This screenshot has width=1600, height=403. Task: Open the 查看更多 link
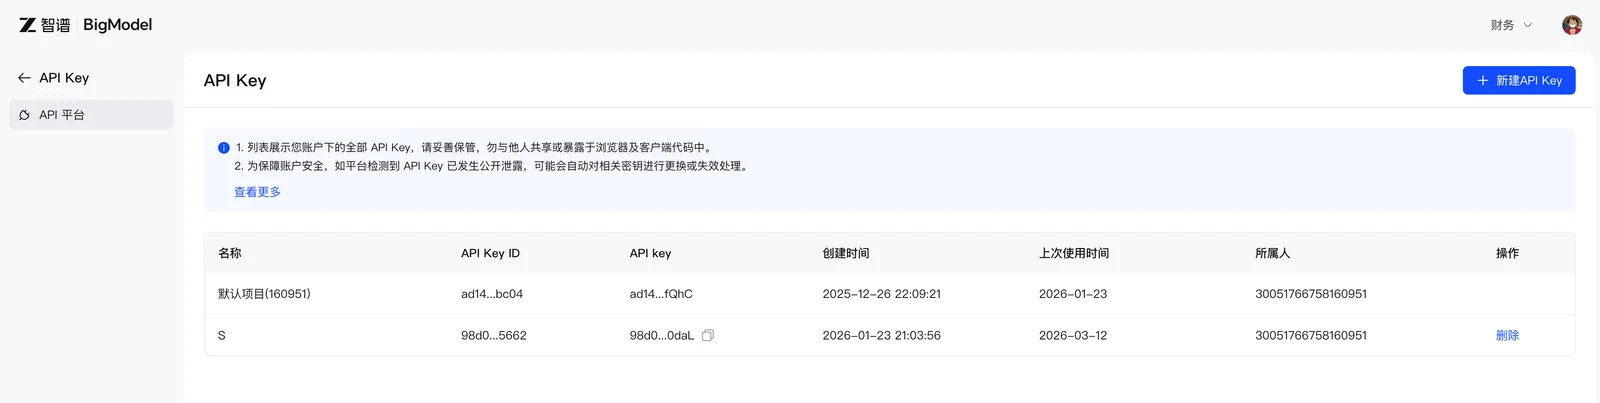257,192
